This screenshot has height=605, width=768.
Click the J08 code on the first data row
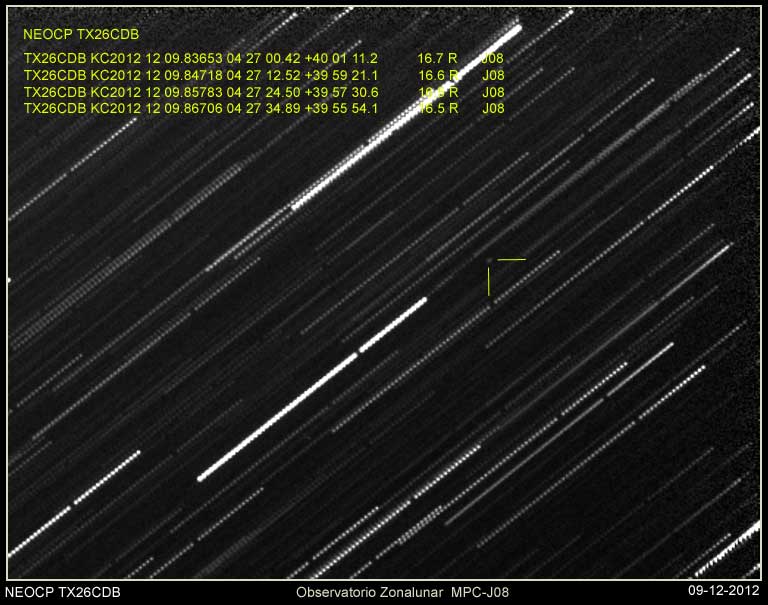493,58
